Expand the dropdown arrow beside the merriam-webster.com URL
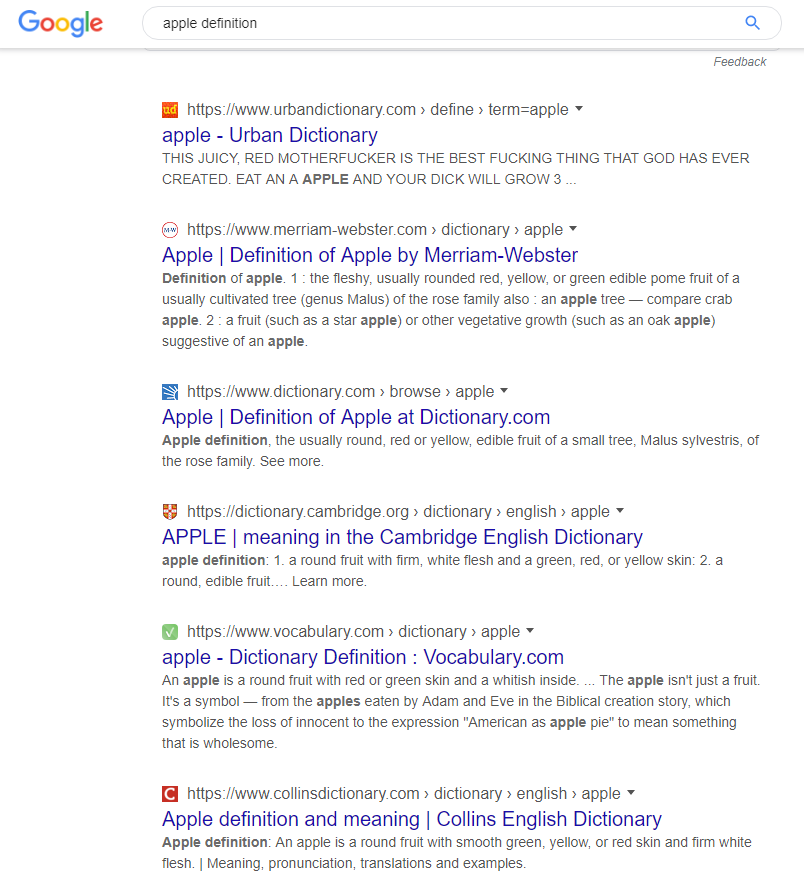Viewport: 804px width, 883px height. [x=573, y=229]
